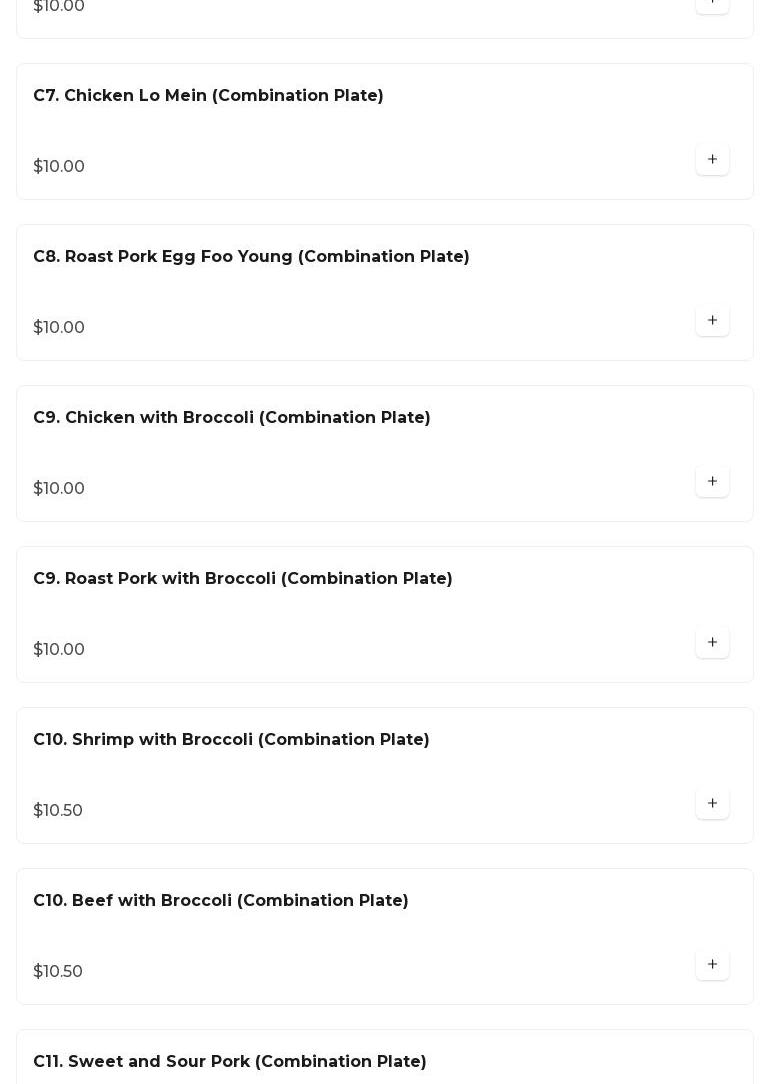Click $10.50 price under Shrimp with Broccoli
Viewport: 770px width, 1084px height.
pyautogui.click(x=58, y=811)
